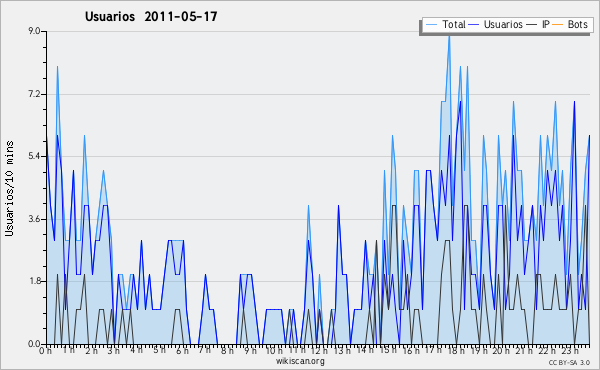600x370 pixels.
Task: Click the x-axis label '22 h'
Action: [547, 350]
